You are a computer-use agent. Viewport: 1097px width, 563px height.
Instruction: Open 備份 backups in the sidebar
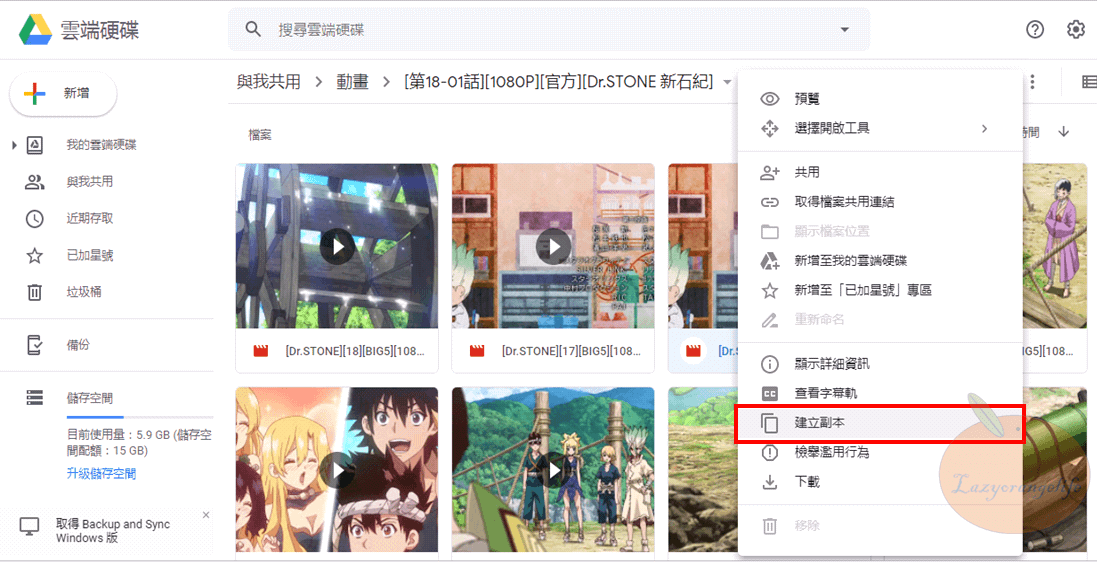point(78,344)
